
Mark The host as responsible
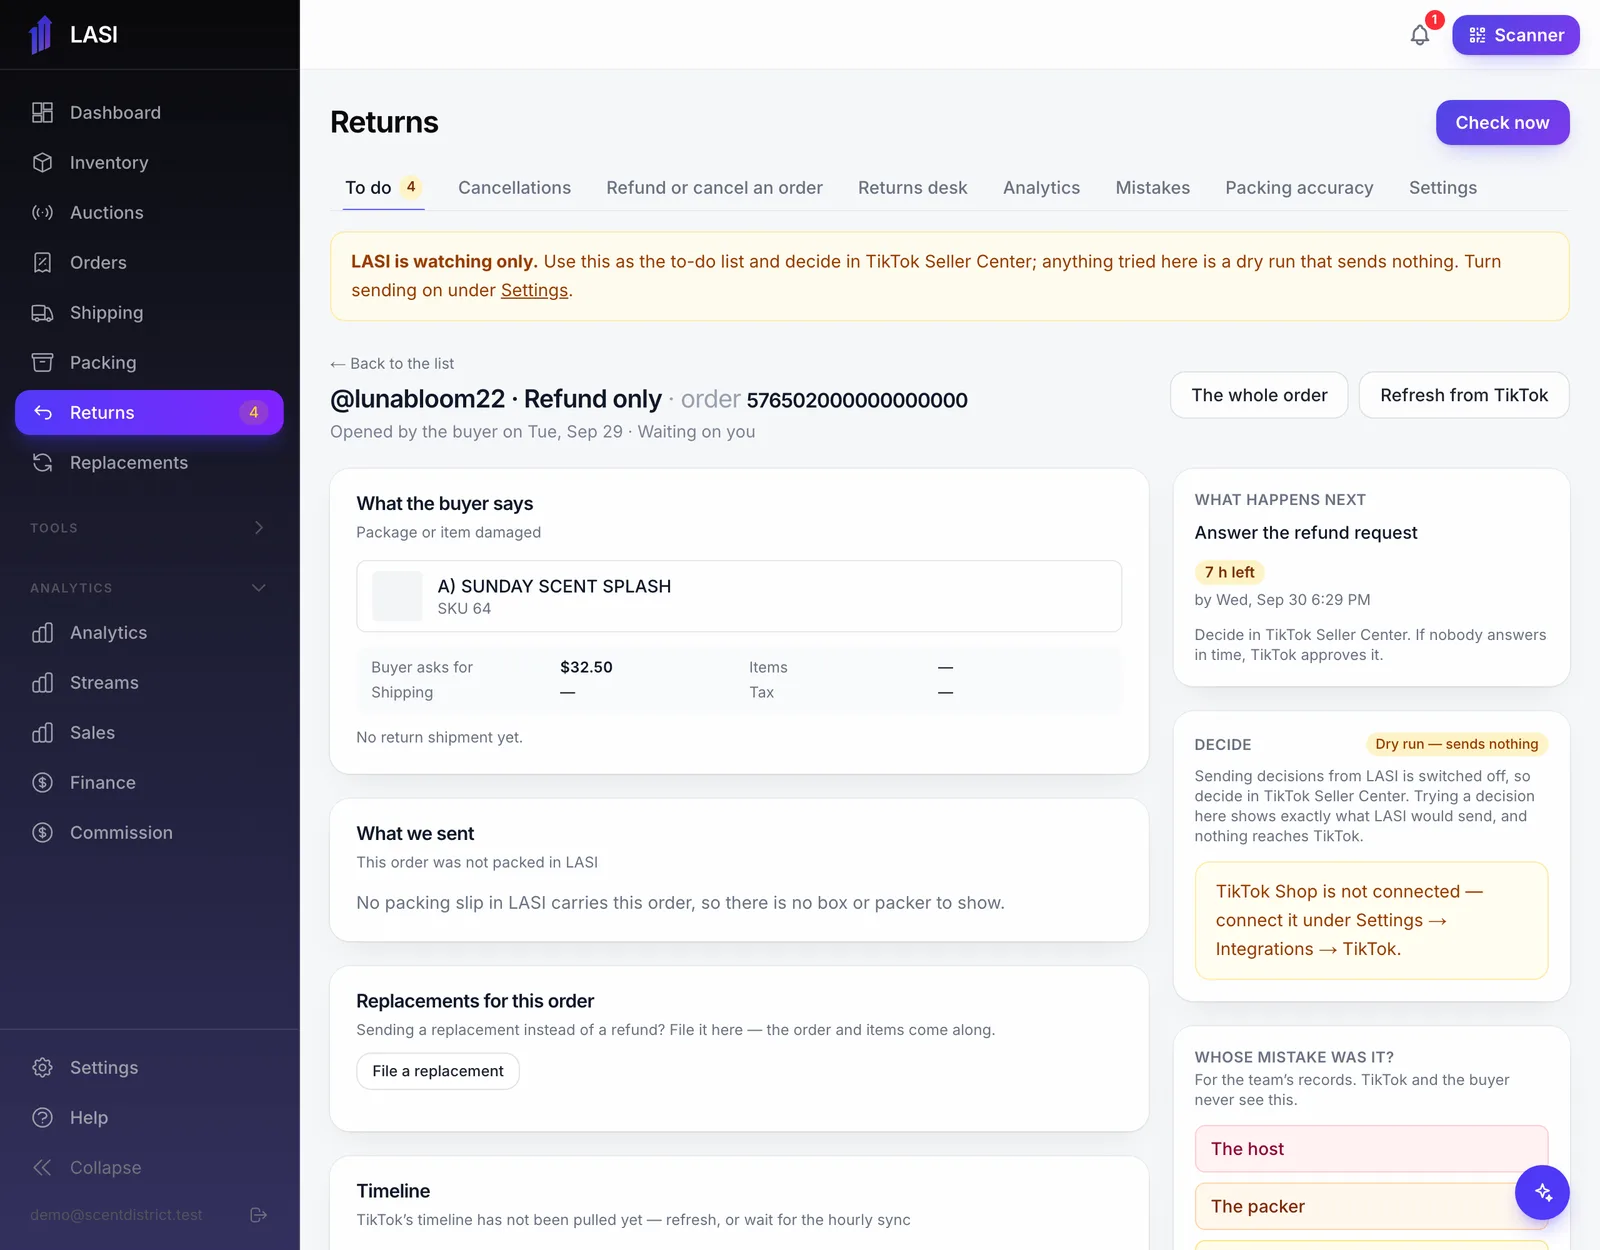tap(1371, 1149)
